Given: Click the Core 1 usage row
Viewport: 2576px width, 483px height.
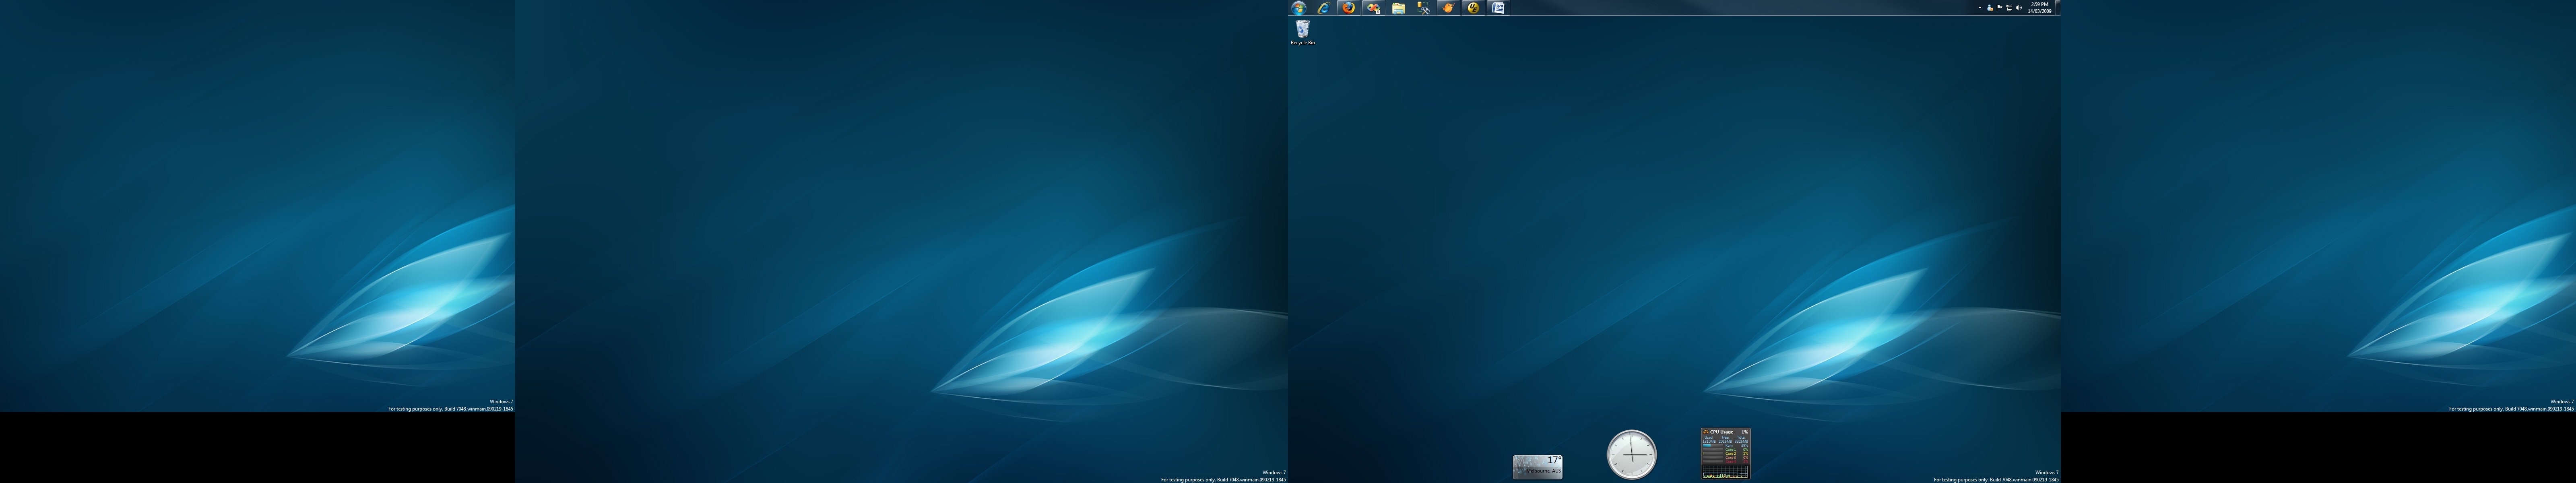Looking at the screenshot, I should [1726, 450].
